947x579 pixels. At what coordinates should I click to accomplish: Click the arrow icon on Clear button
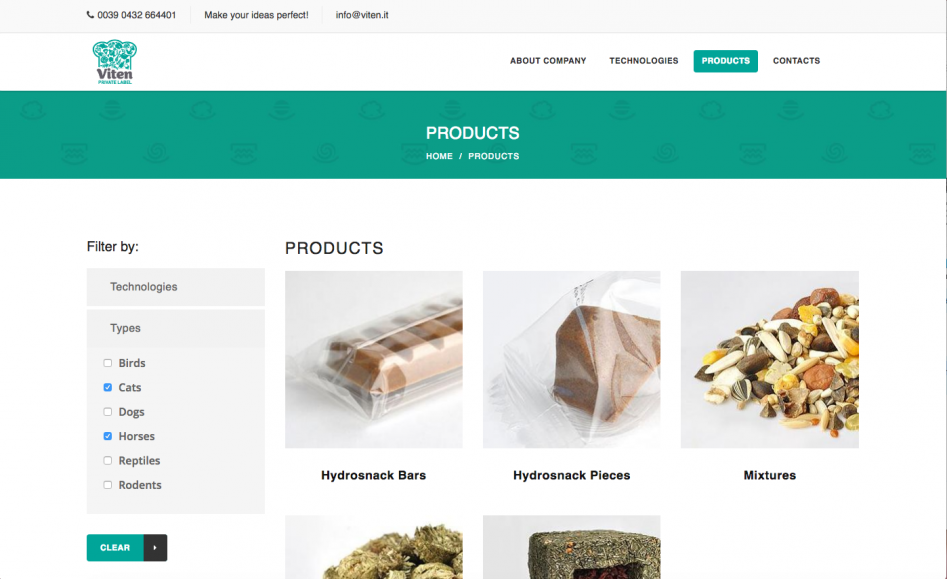pyautogui.click(x=155, y=548)
